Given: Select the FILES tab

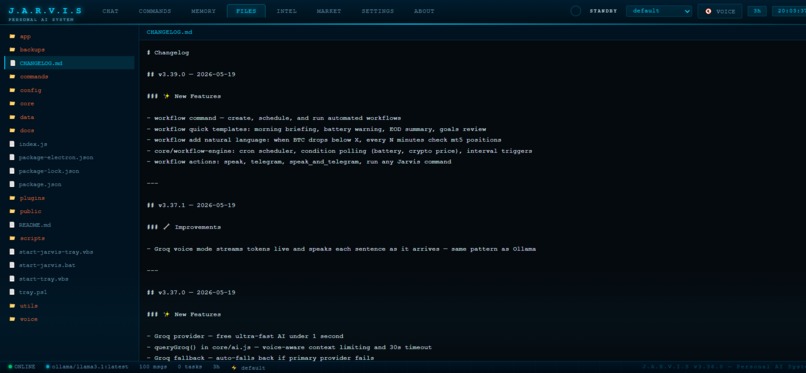Looking at the screenshot, I should point(246,11).
